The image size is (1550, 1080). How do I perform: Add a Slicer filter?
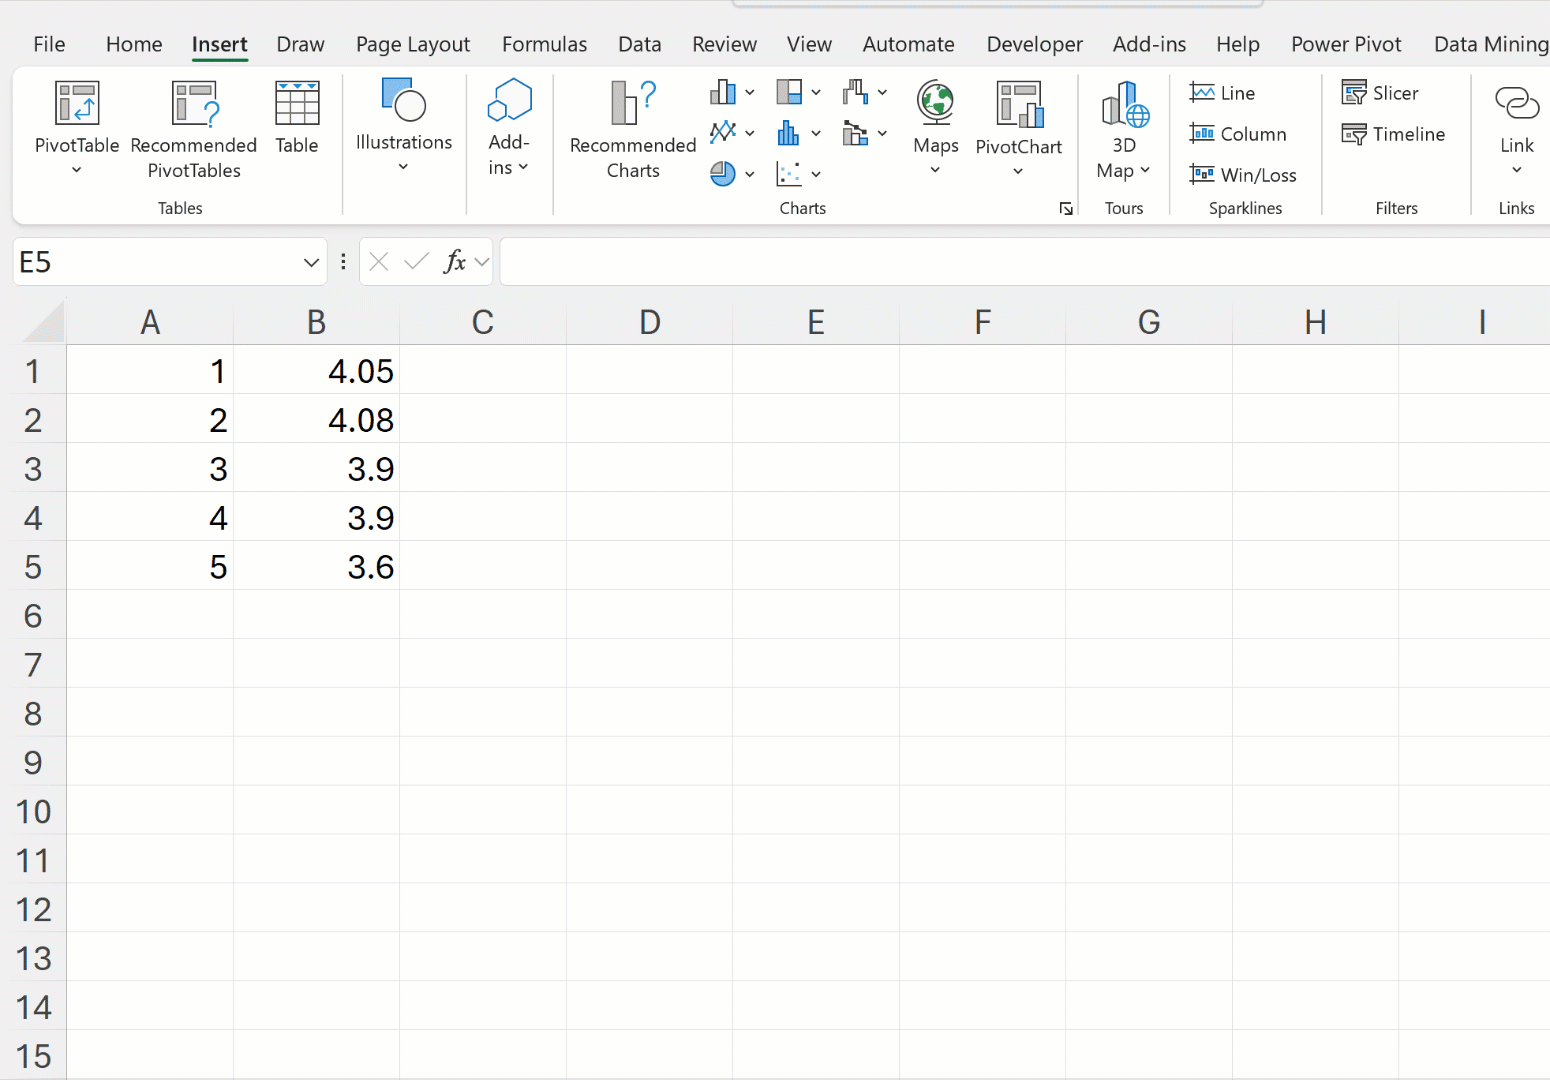click(1381, 93)
